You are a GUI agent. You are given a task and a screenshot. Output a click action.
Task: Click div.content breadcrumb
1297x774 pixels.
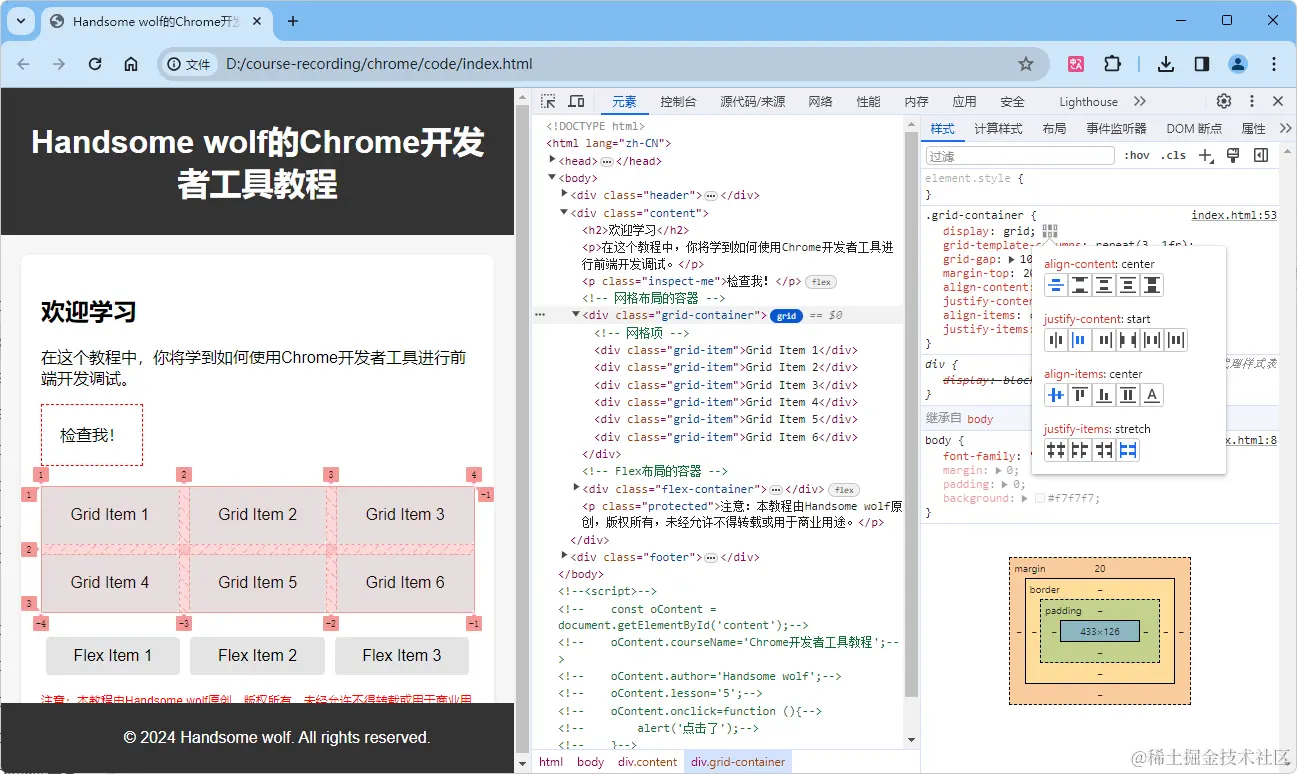click(x=647, y=762)
